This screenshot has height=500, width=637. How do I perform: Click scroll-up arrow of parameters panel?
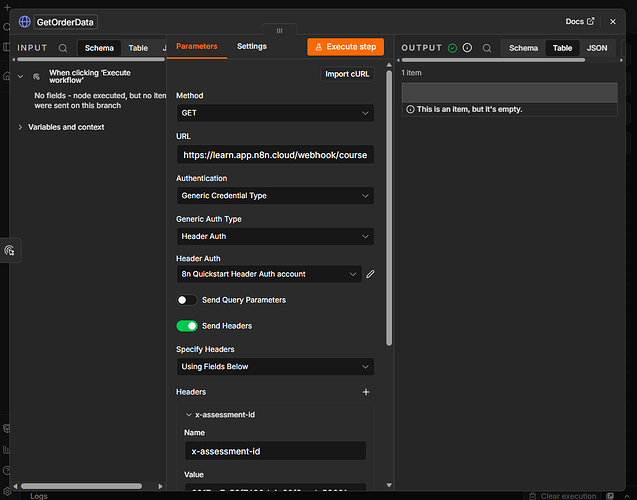point(389,65)
